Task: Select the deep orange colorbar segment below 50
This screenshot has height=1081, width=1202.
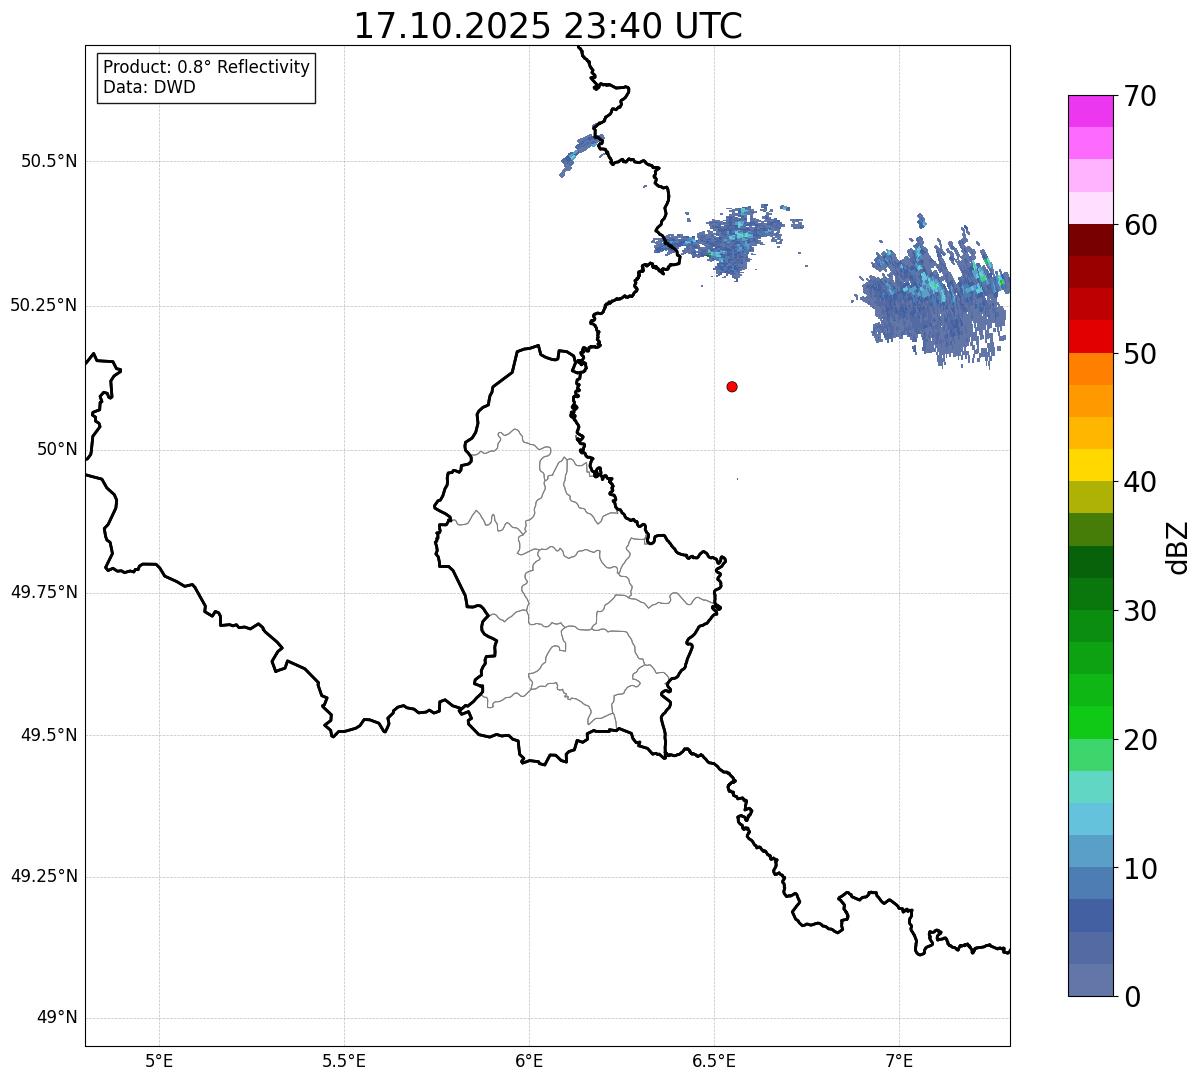Action: pos(1090,369)
